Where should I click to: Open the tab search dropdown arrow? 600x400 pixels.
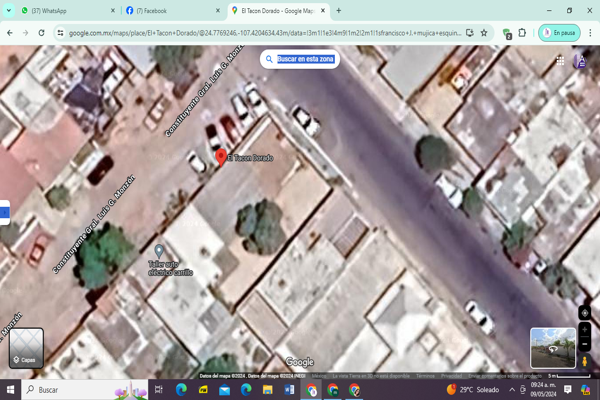pos(8,10)
